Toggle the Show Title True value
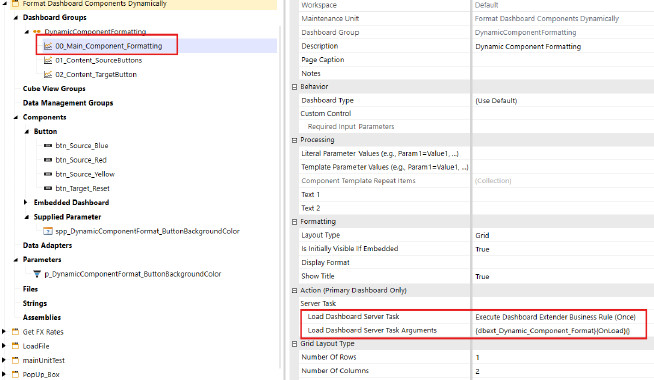This screenshot has height=380, width=654. [x=563, y=276]
